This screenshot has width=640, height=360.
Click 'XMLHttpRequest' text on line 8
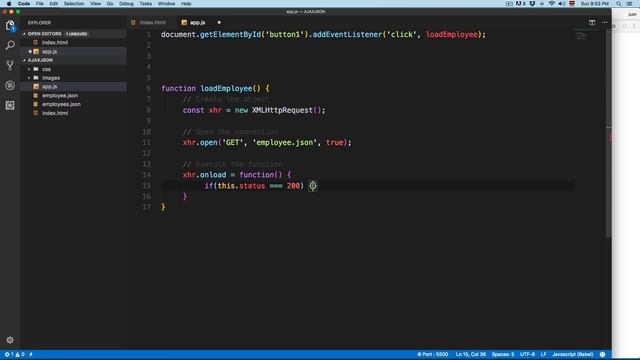pos(282,110)
